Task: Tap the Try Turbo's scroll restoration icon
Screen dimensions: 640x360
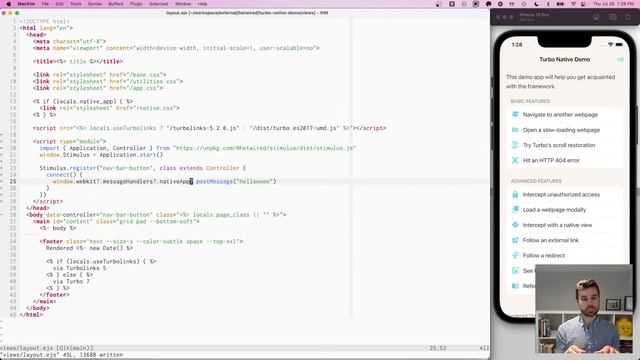Action: (515, 145)
